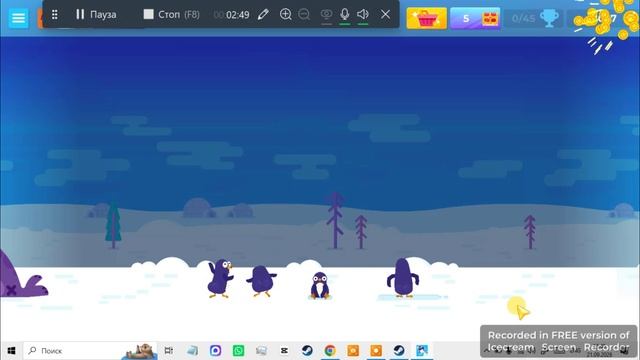Click the penguin with raised wings

coord(220,278)
